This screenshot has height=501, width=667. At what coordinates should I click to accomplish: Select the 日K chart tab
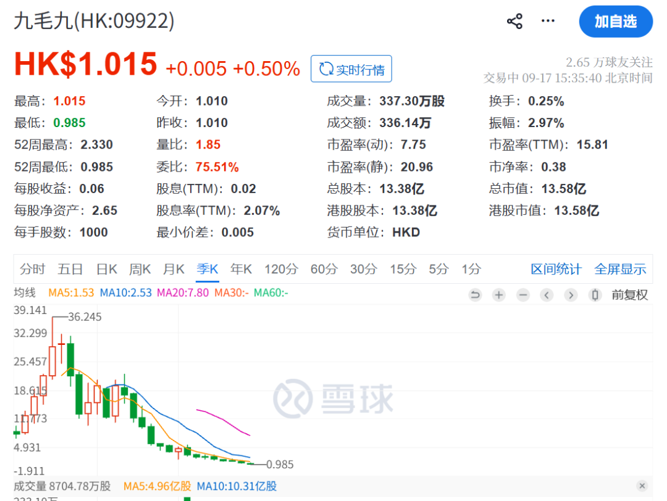[107, 269]
